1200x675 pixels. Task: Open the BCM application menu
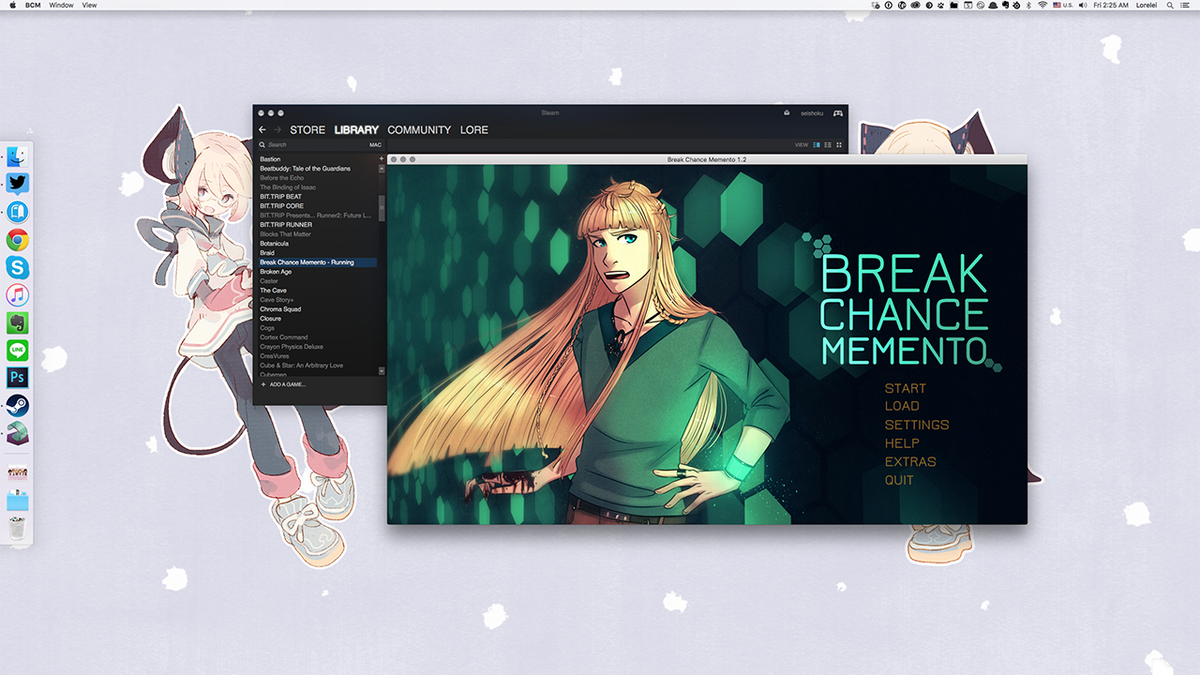pos(33,5)
